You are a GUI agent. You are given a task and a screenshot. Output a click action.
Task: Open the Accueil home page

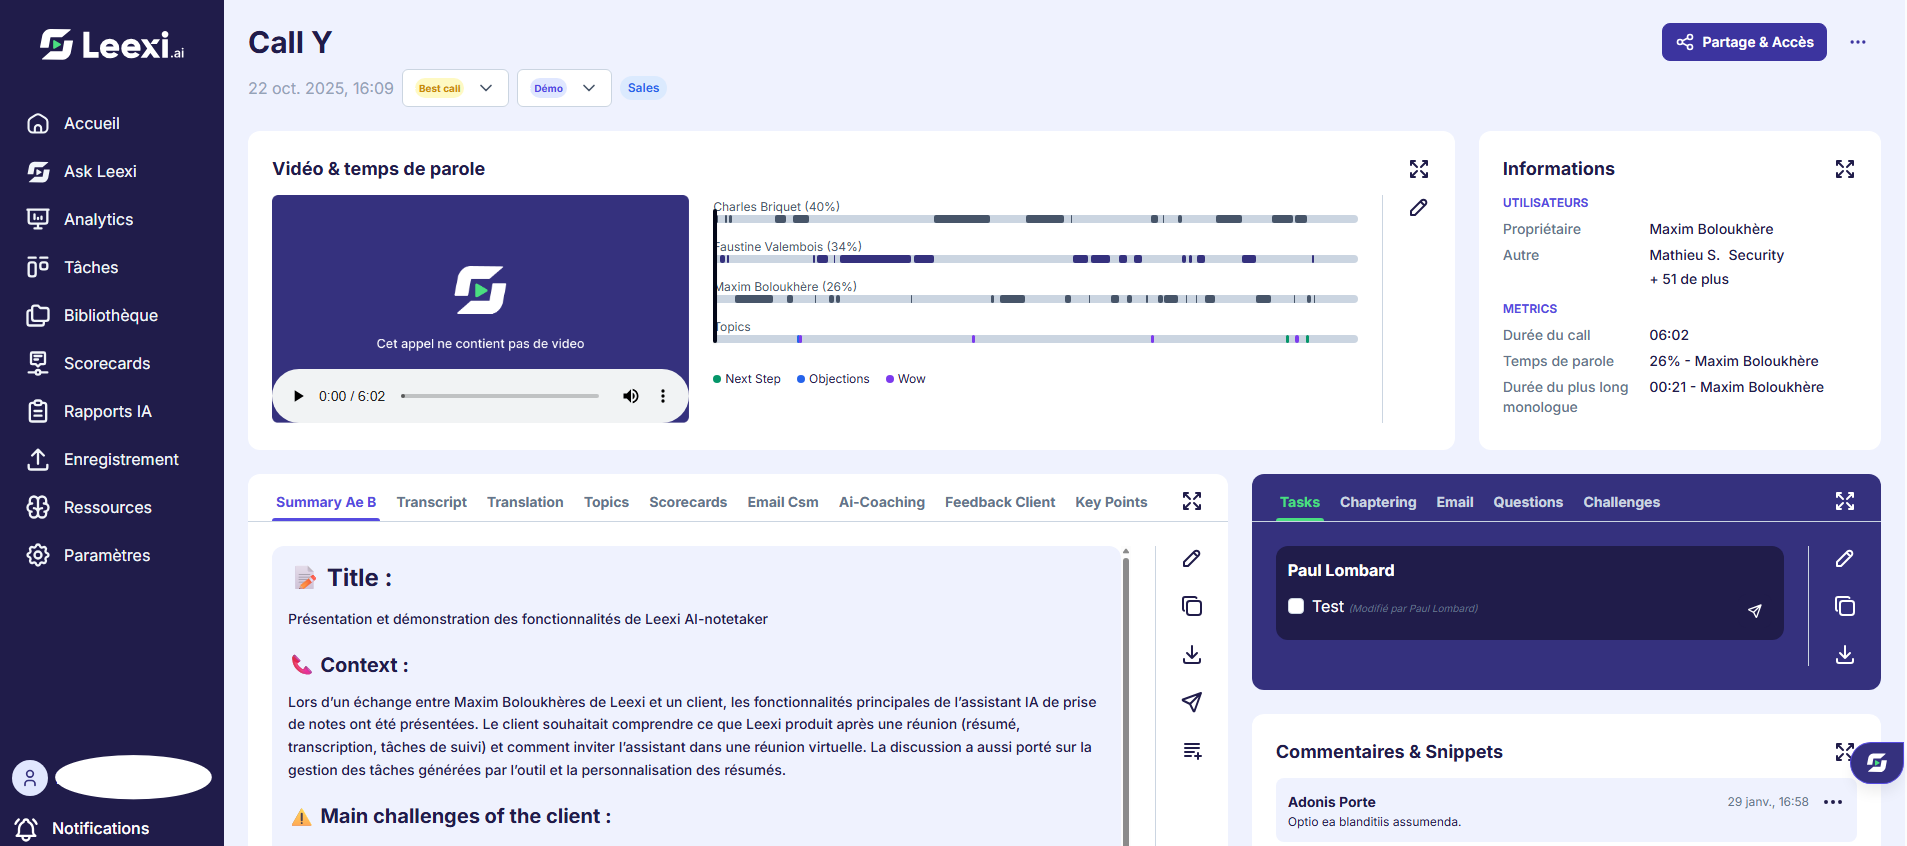[92, 123]
